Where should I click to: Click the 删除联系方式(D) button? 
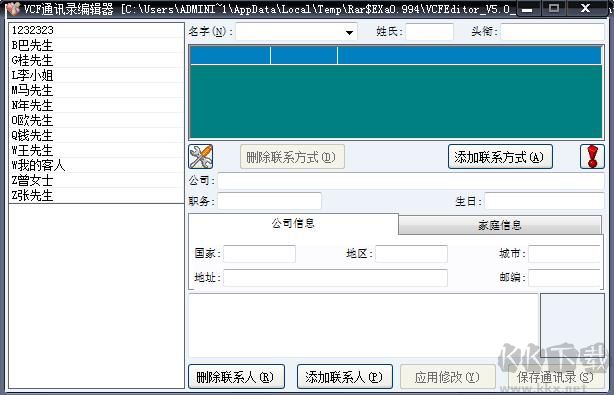click(292, 157)
